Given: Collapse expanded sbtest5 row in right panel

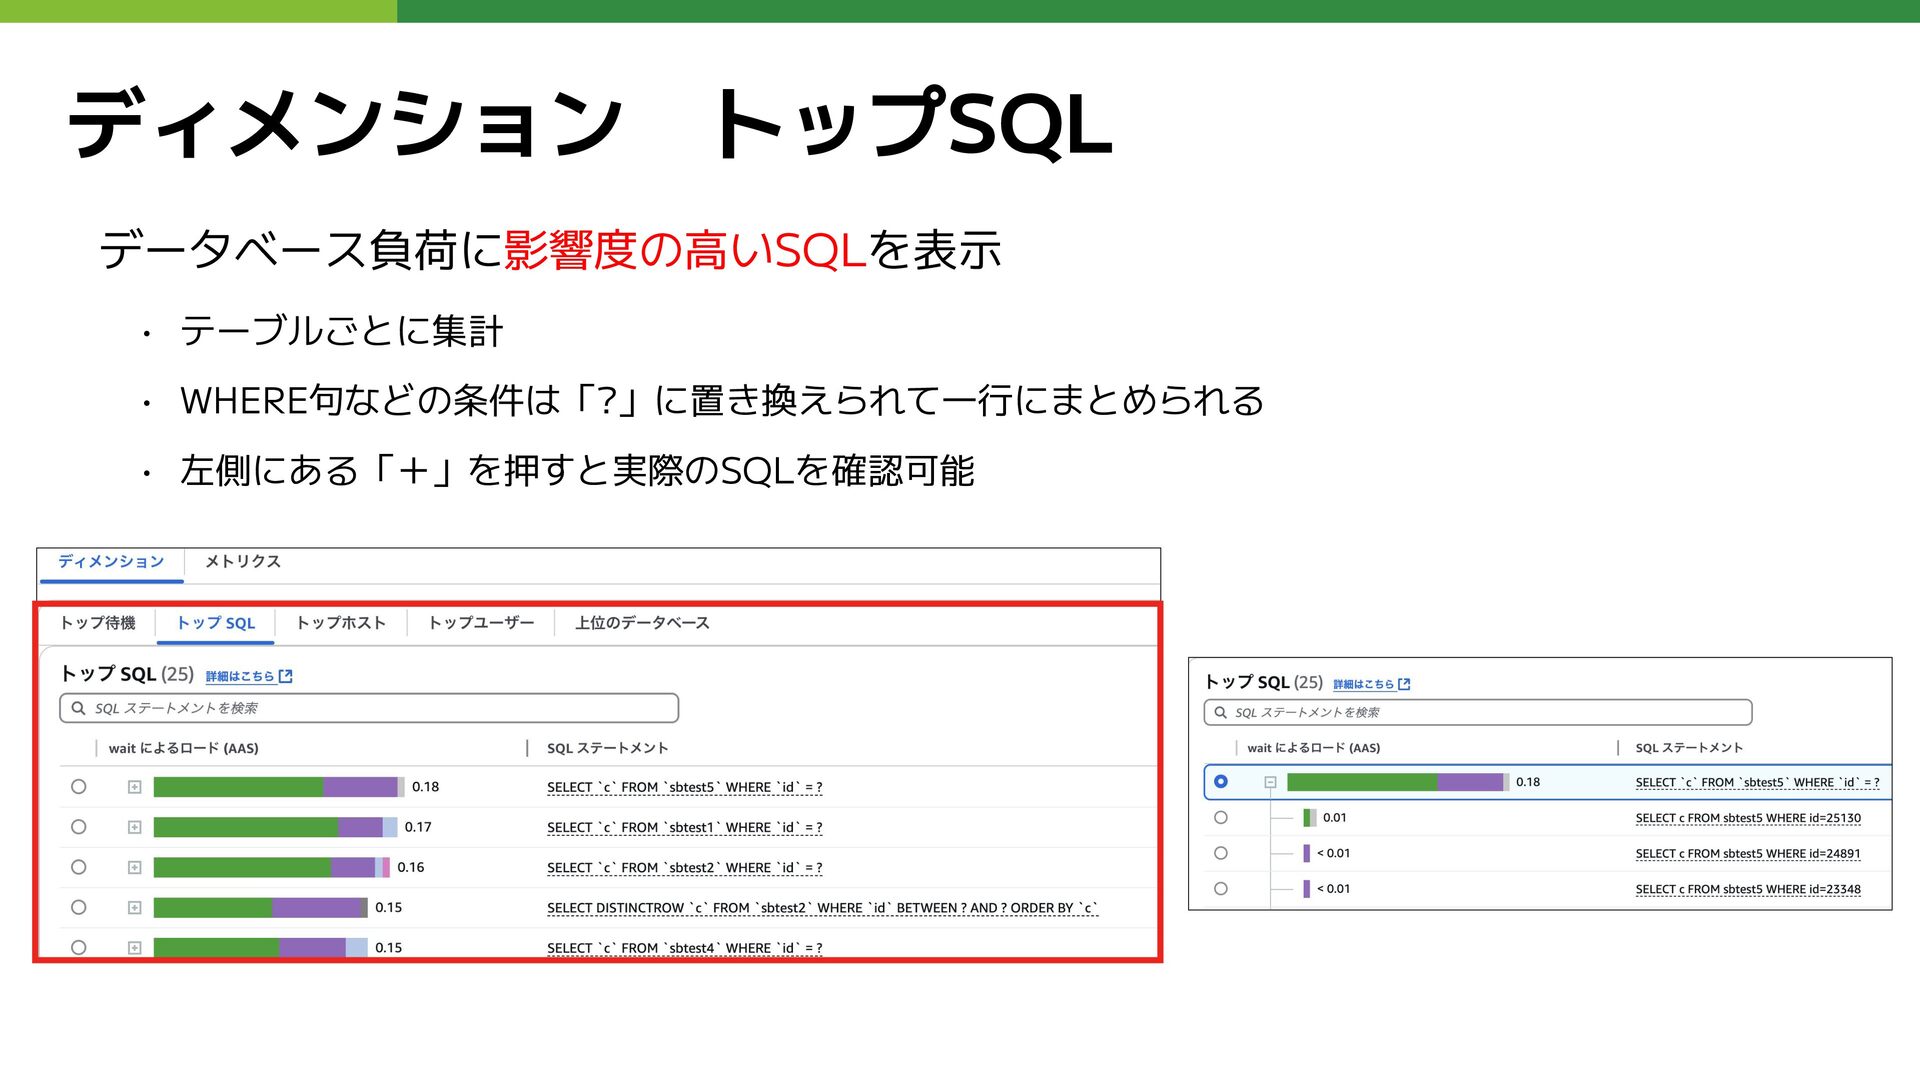Looking at the screenshot, I should tap(1270, 783).
